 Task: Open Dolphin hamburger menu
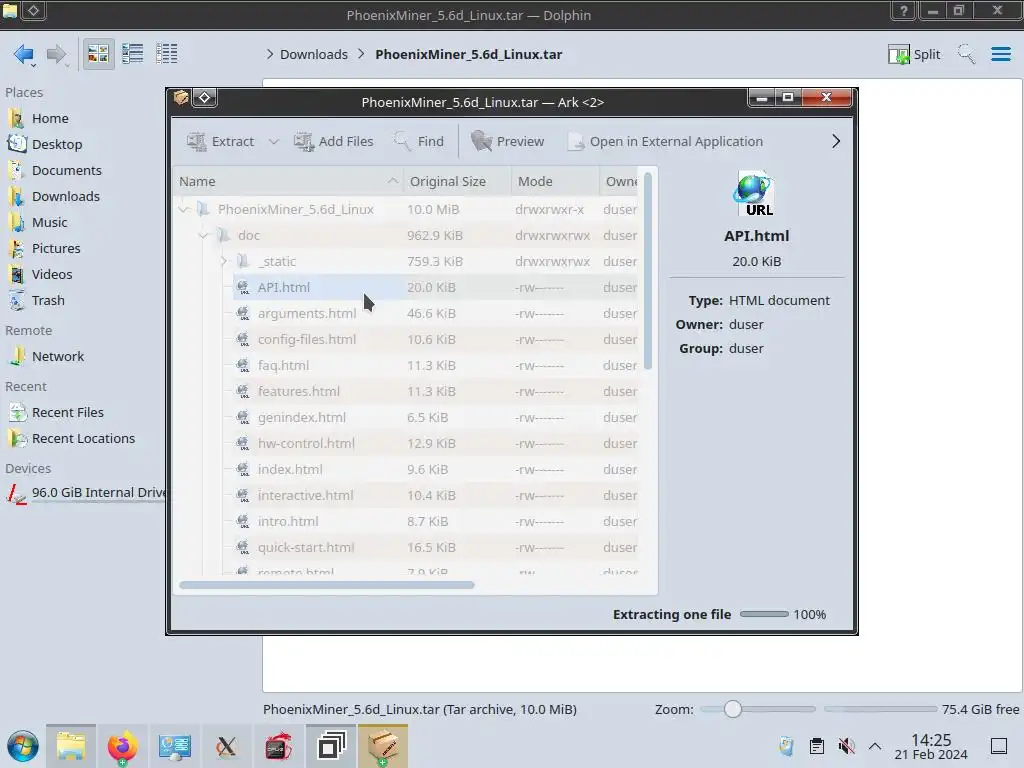tap(1000, 54)
